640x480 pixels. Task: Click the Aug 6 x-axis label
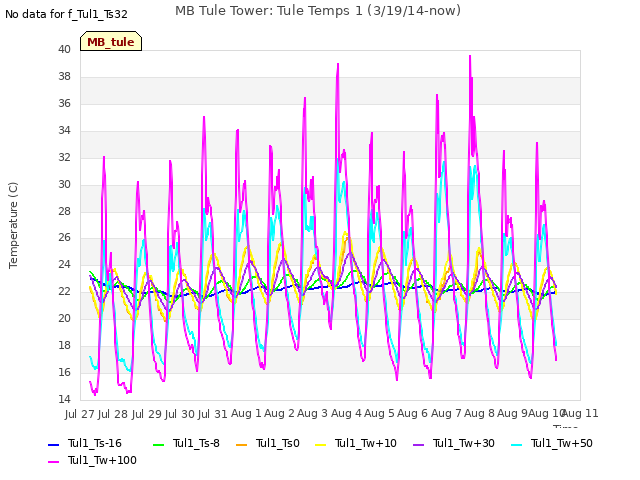click(x=413, y=413)
